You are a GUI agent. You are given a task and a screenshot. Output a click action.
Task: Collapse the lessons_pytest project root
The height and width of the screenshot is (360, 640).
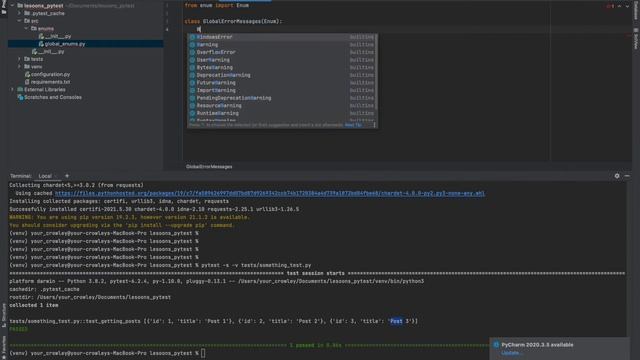[x=12, y=6]
